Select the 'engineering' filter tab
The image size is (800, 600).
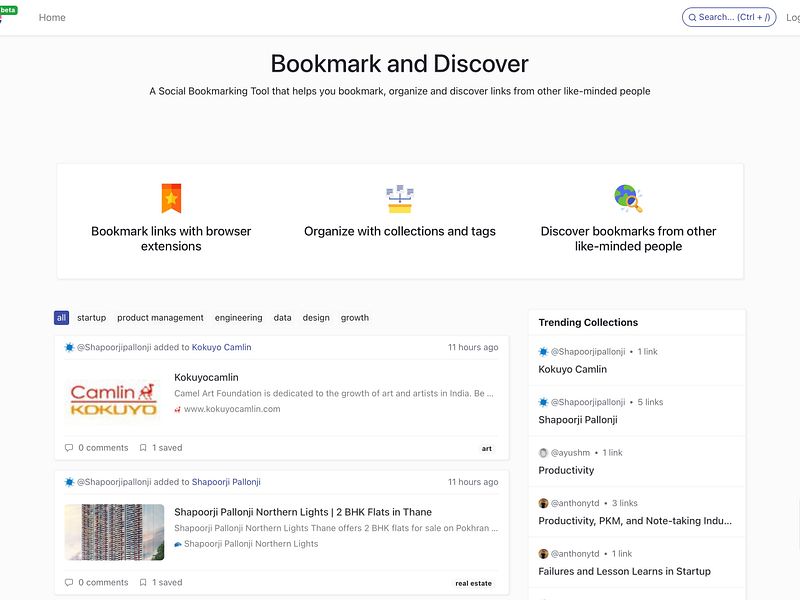pyautogui.click(x=238, y=318)
